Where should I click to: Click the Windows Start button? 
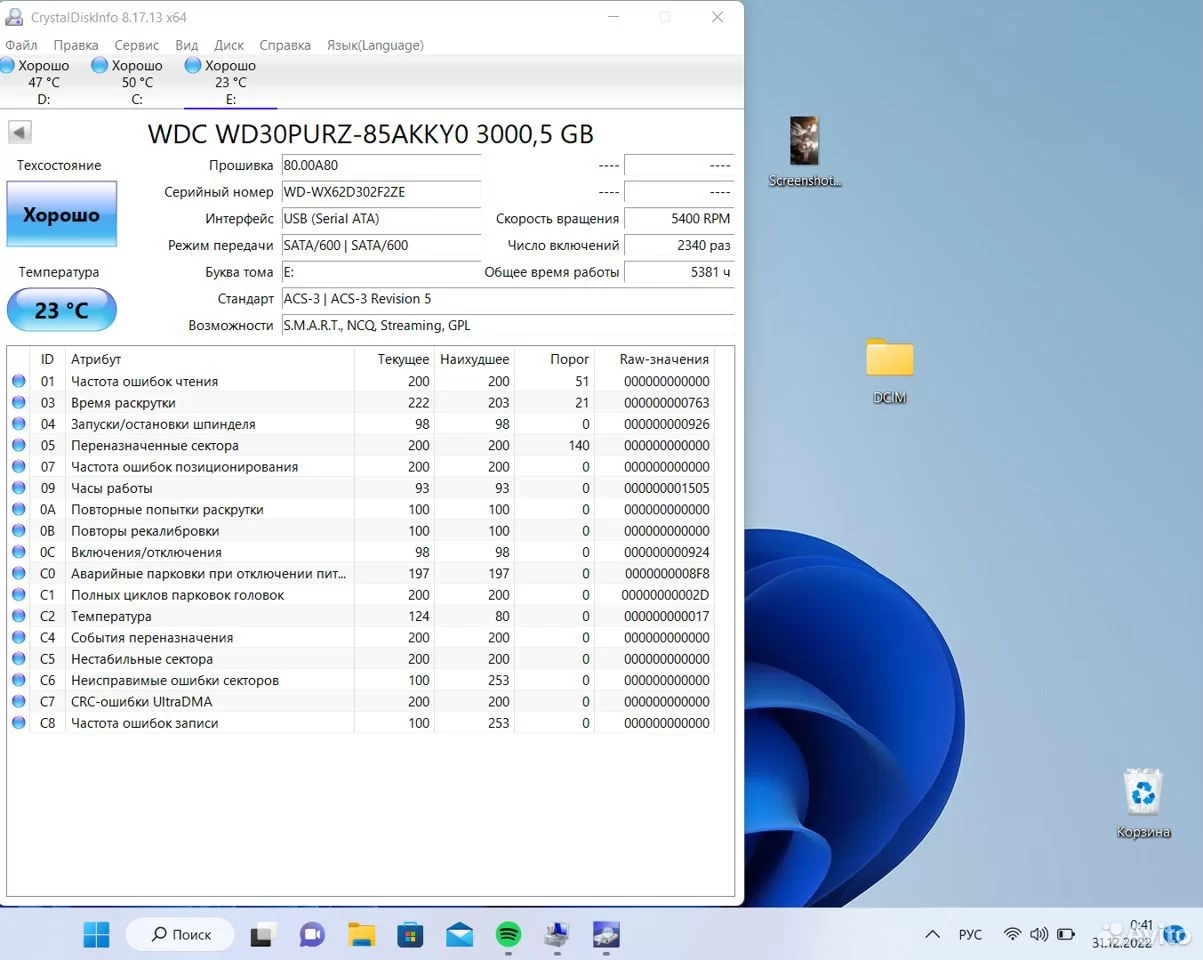click(x=96, y=935)
